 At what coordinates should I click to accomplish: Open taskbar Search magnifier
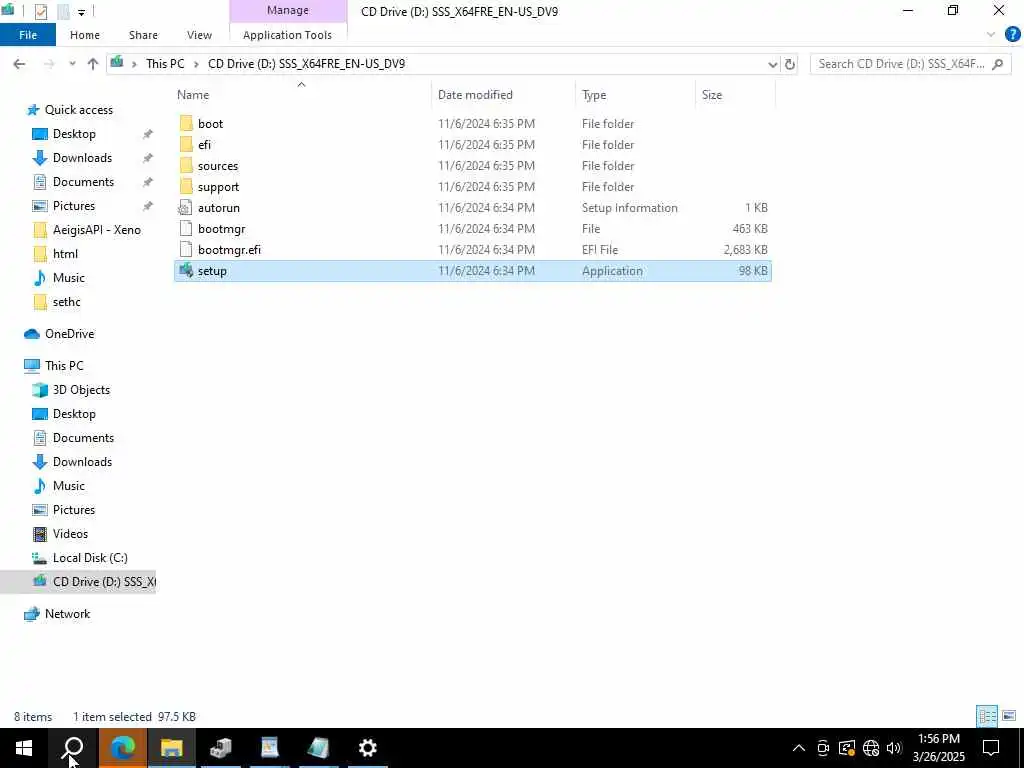pos(73,748)
